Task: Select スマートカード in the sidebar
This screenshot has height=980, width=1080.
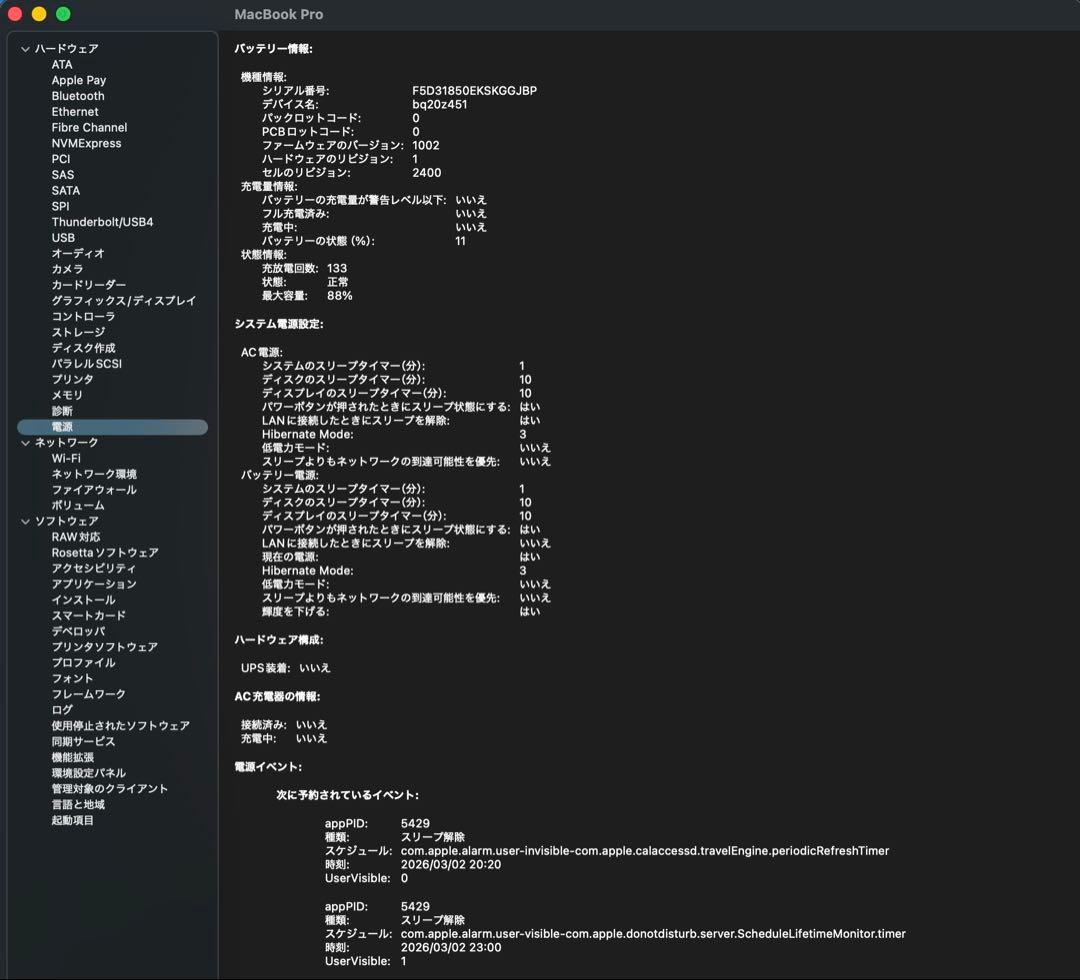Action: tap(89, 616)
